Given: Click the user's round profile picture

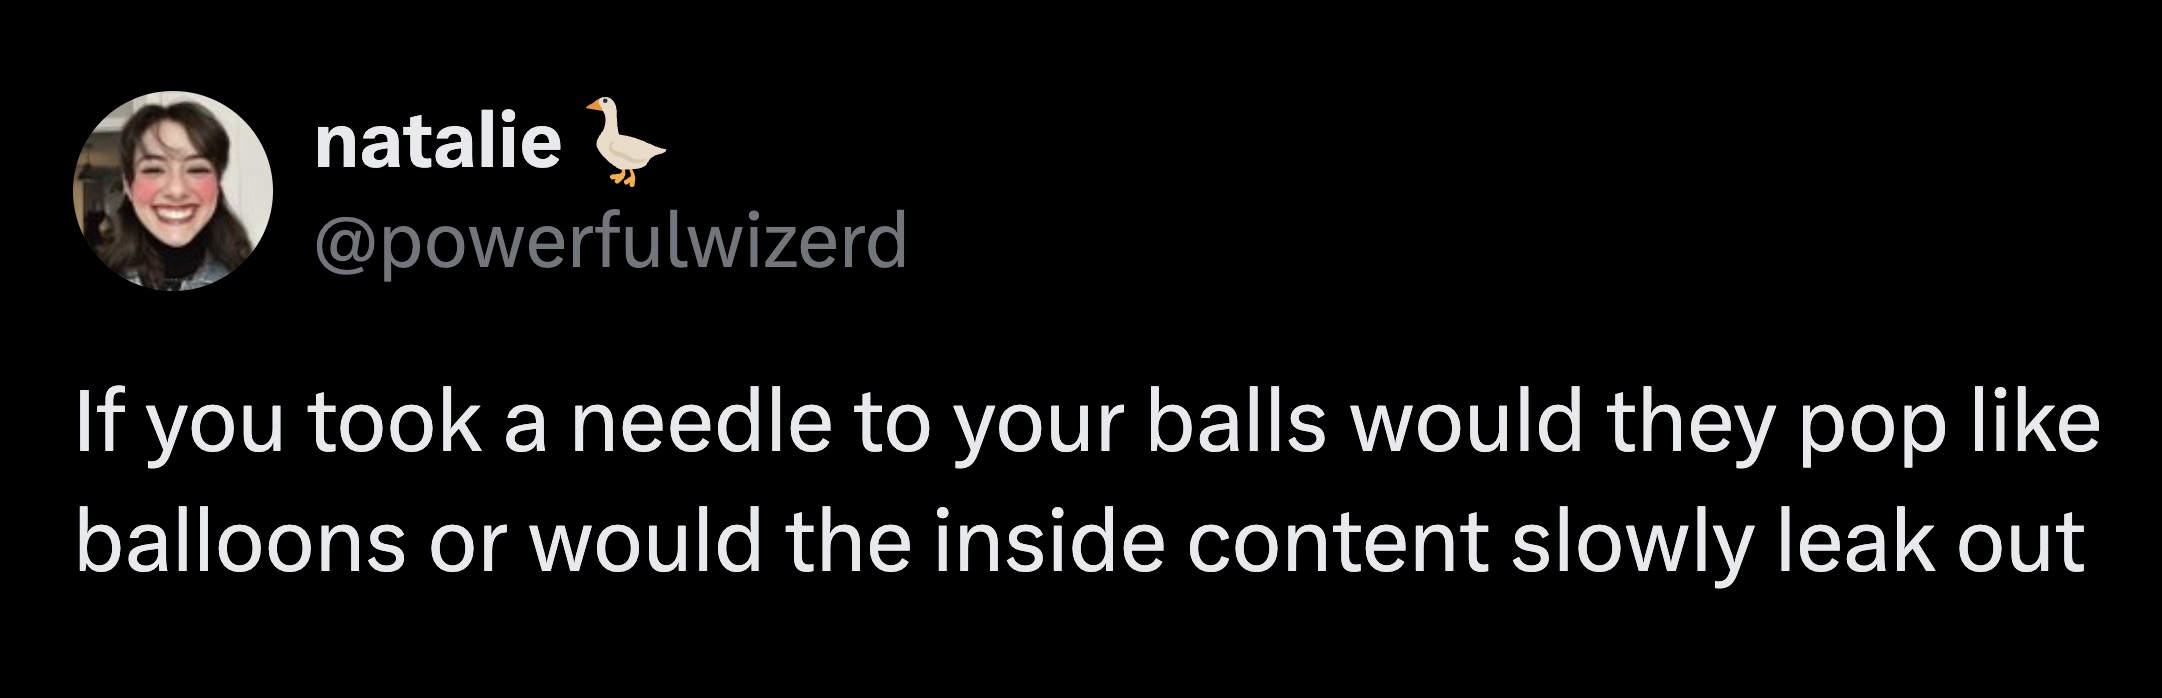Looking at the screenshot, I should coord(172,191).
